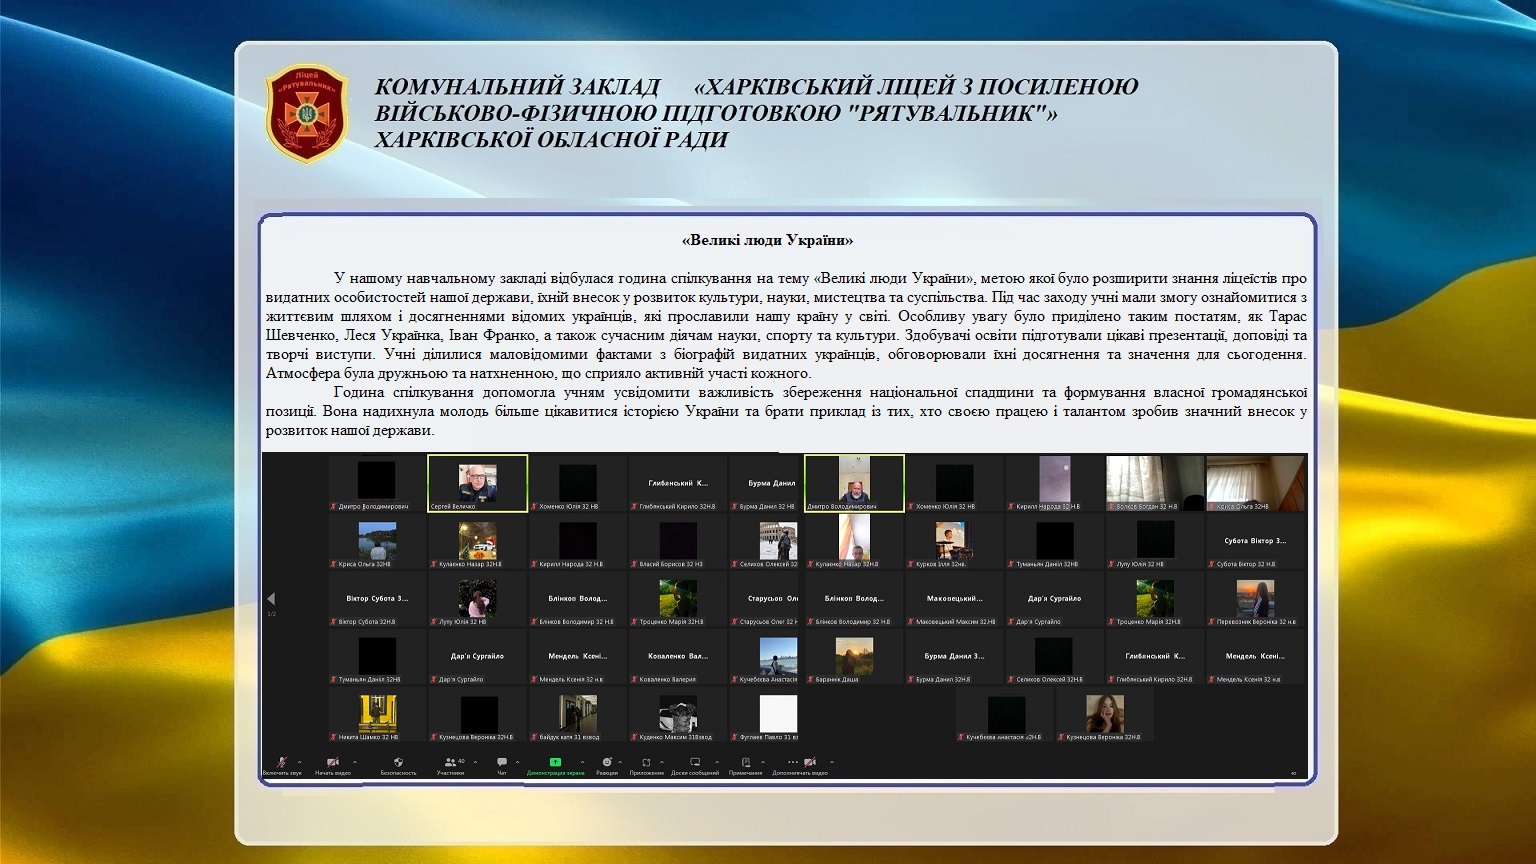The image size is (1536, 864).
Task: Open the Безопасность shield icon
Action: coord(398,764)
